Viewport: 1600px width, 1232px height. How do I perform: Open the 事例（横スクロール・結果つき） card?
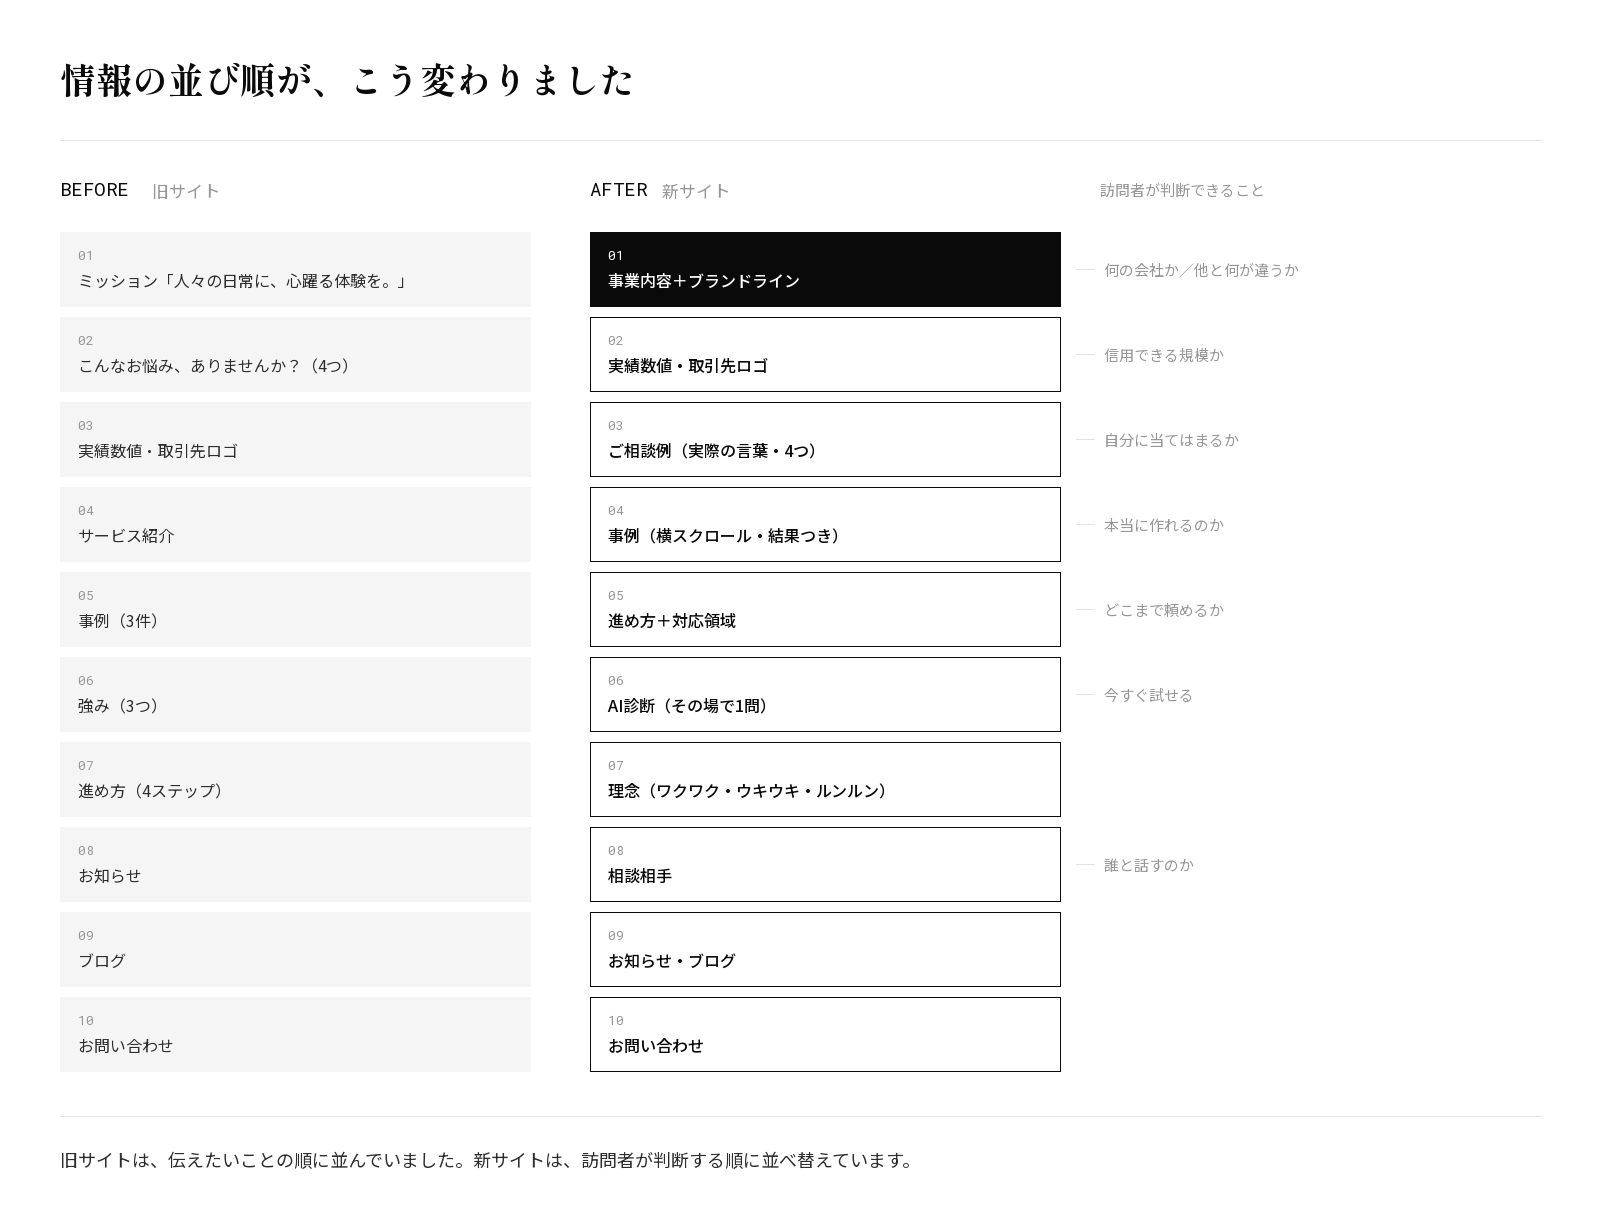click(825, 524)
